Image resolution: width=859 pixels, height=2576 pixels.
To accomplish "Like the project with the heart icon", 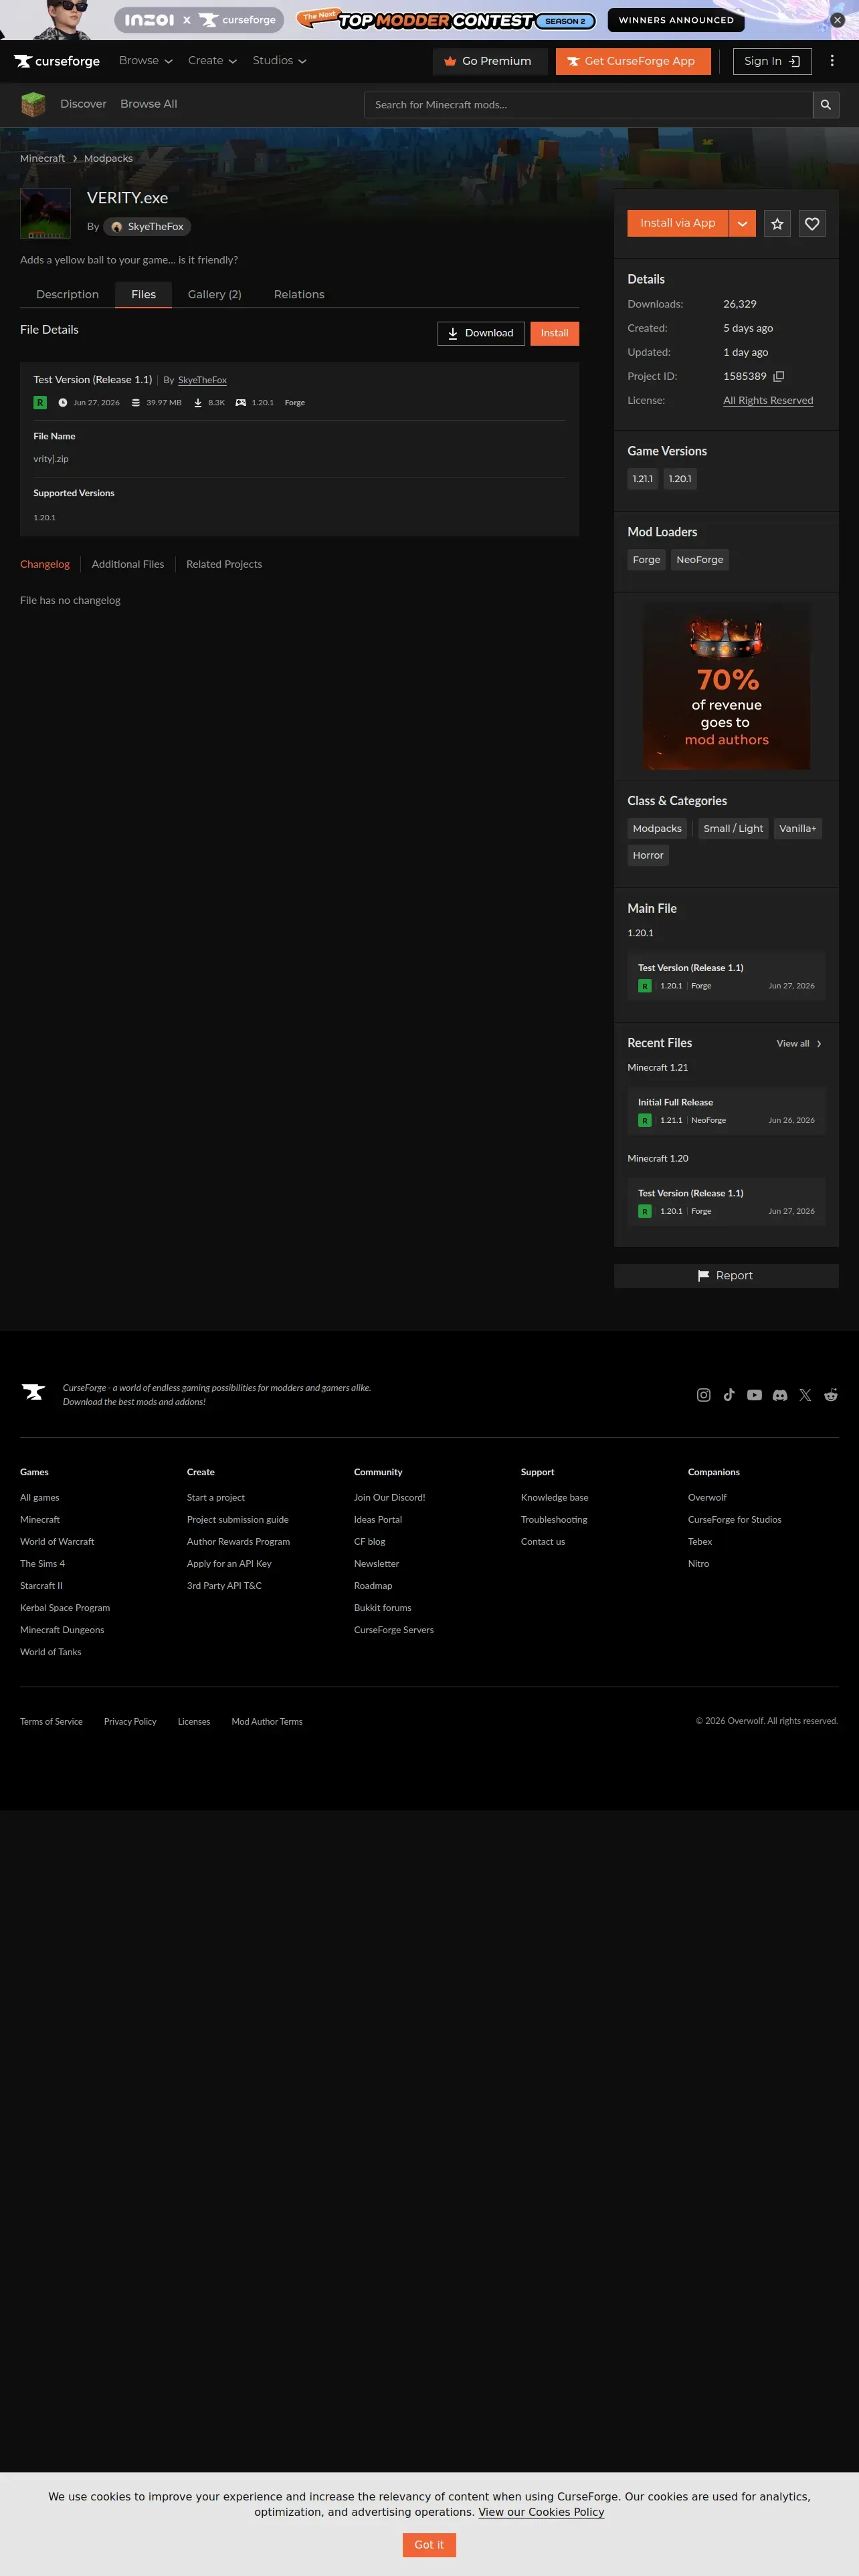I will (812, 224).
